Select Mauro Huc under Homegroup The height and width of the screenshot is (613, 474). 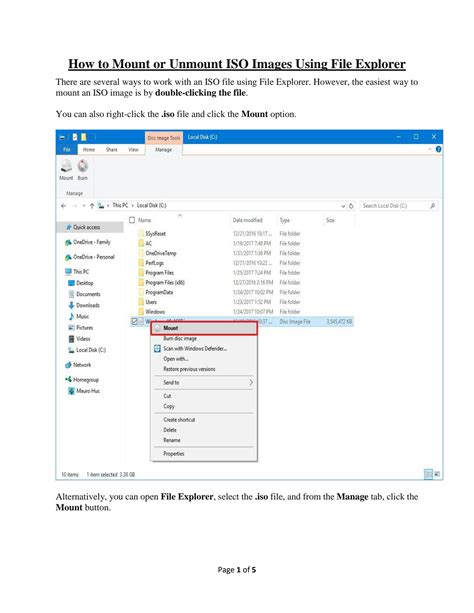(x=84, y=391)
